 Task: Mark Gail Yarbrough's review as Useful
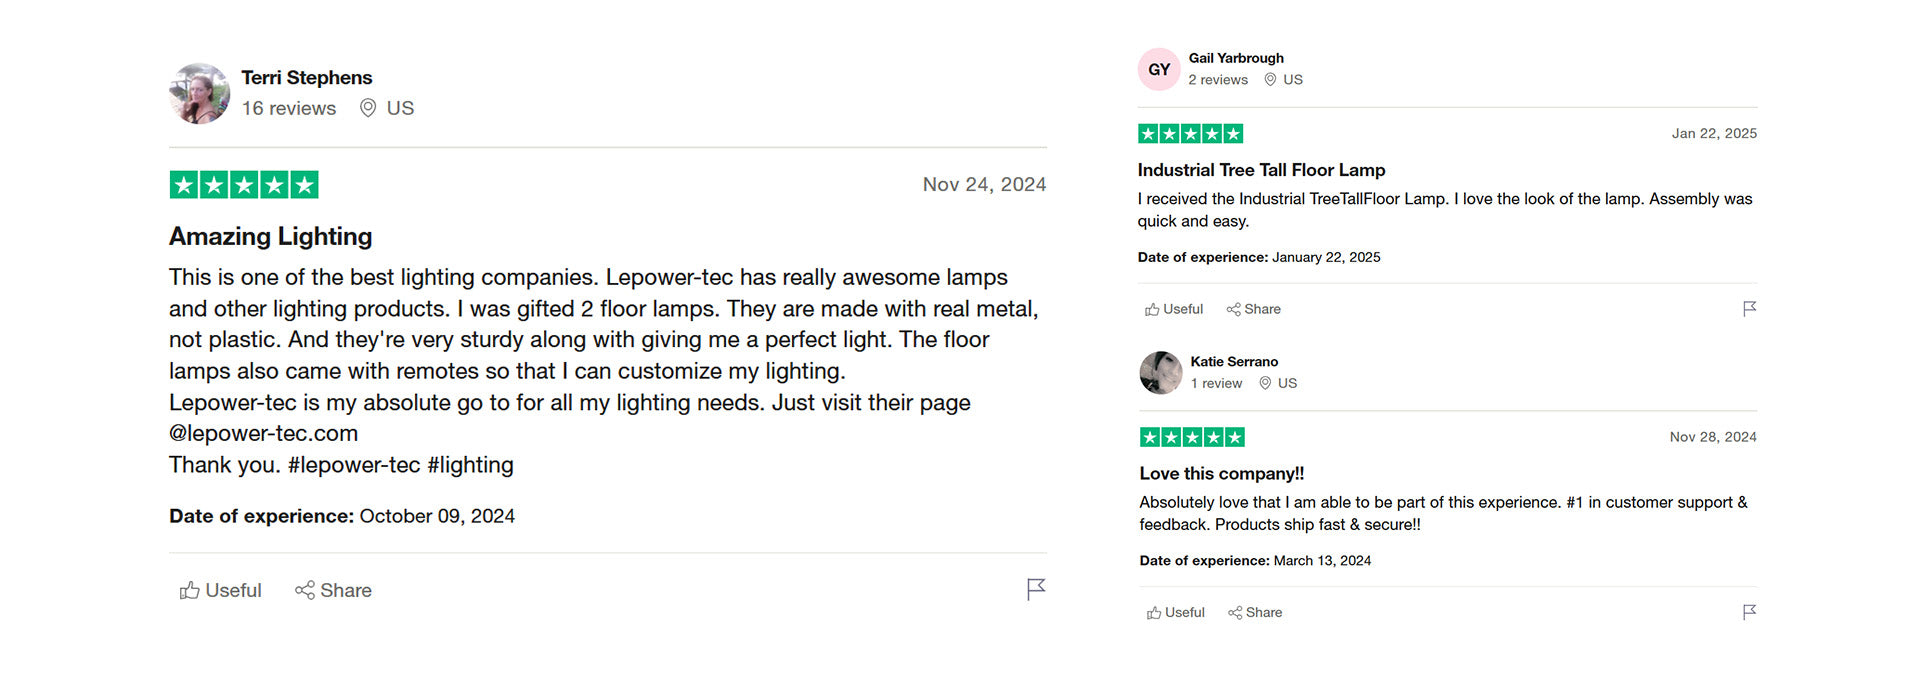point(1174,309)
